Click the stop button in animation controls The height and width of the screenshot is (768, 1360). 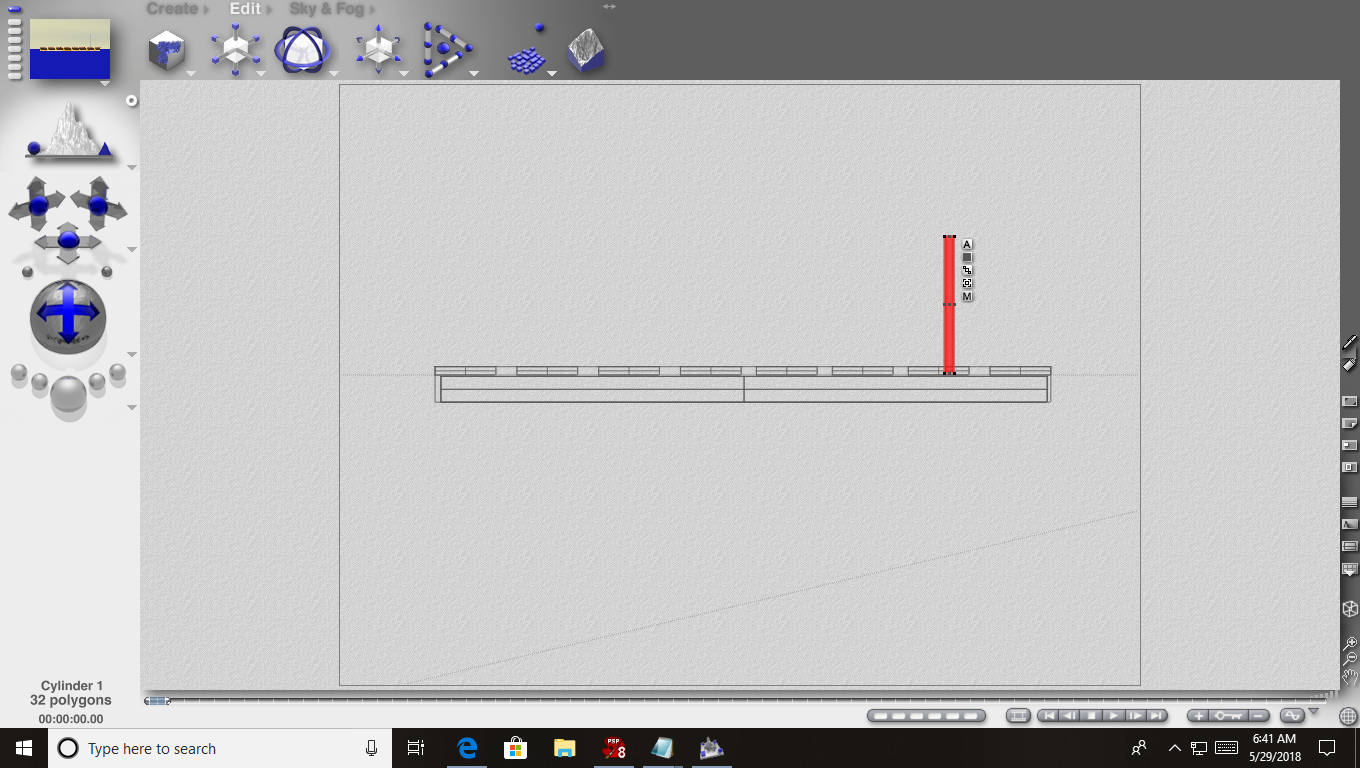click(1092, 716)
